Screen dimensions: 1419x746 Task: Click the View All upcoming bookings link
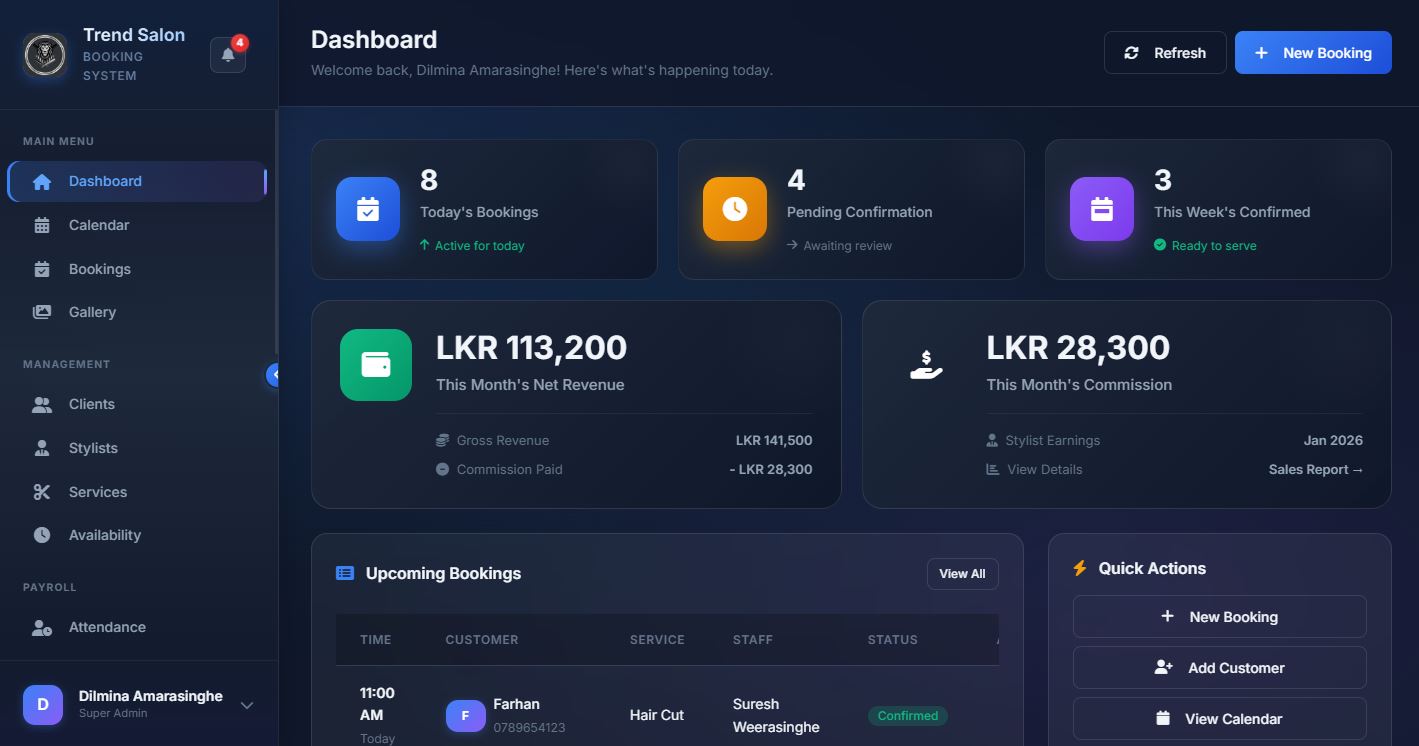click(x=961, y=573)
